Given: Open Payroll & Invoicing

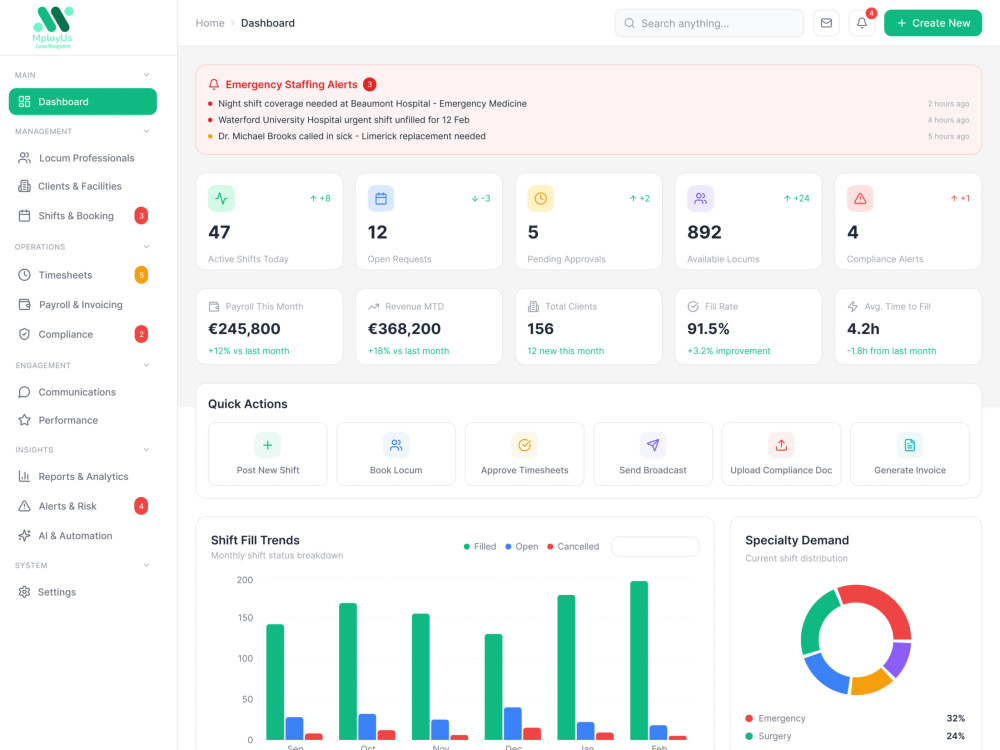Looking at the screenshot, I should tap(83, 304).
